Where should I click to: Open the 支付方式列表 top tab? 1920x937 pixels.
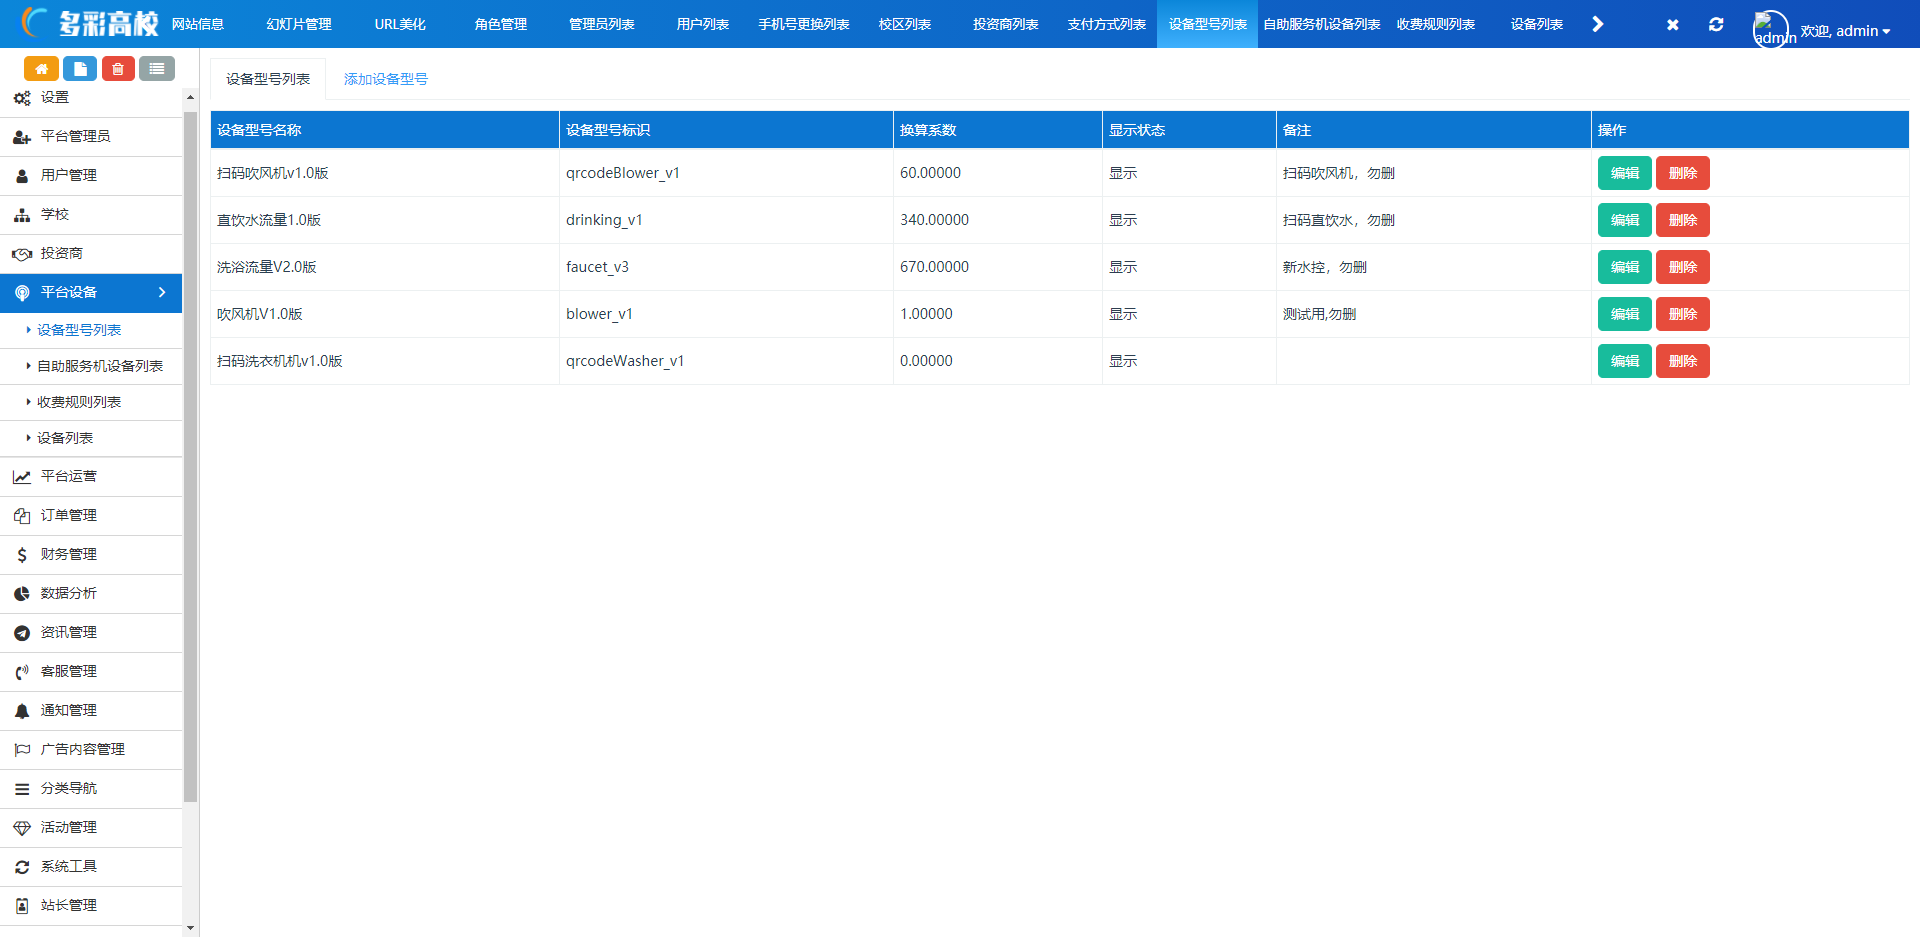click(x=1106, y=24)
